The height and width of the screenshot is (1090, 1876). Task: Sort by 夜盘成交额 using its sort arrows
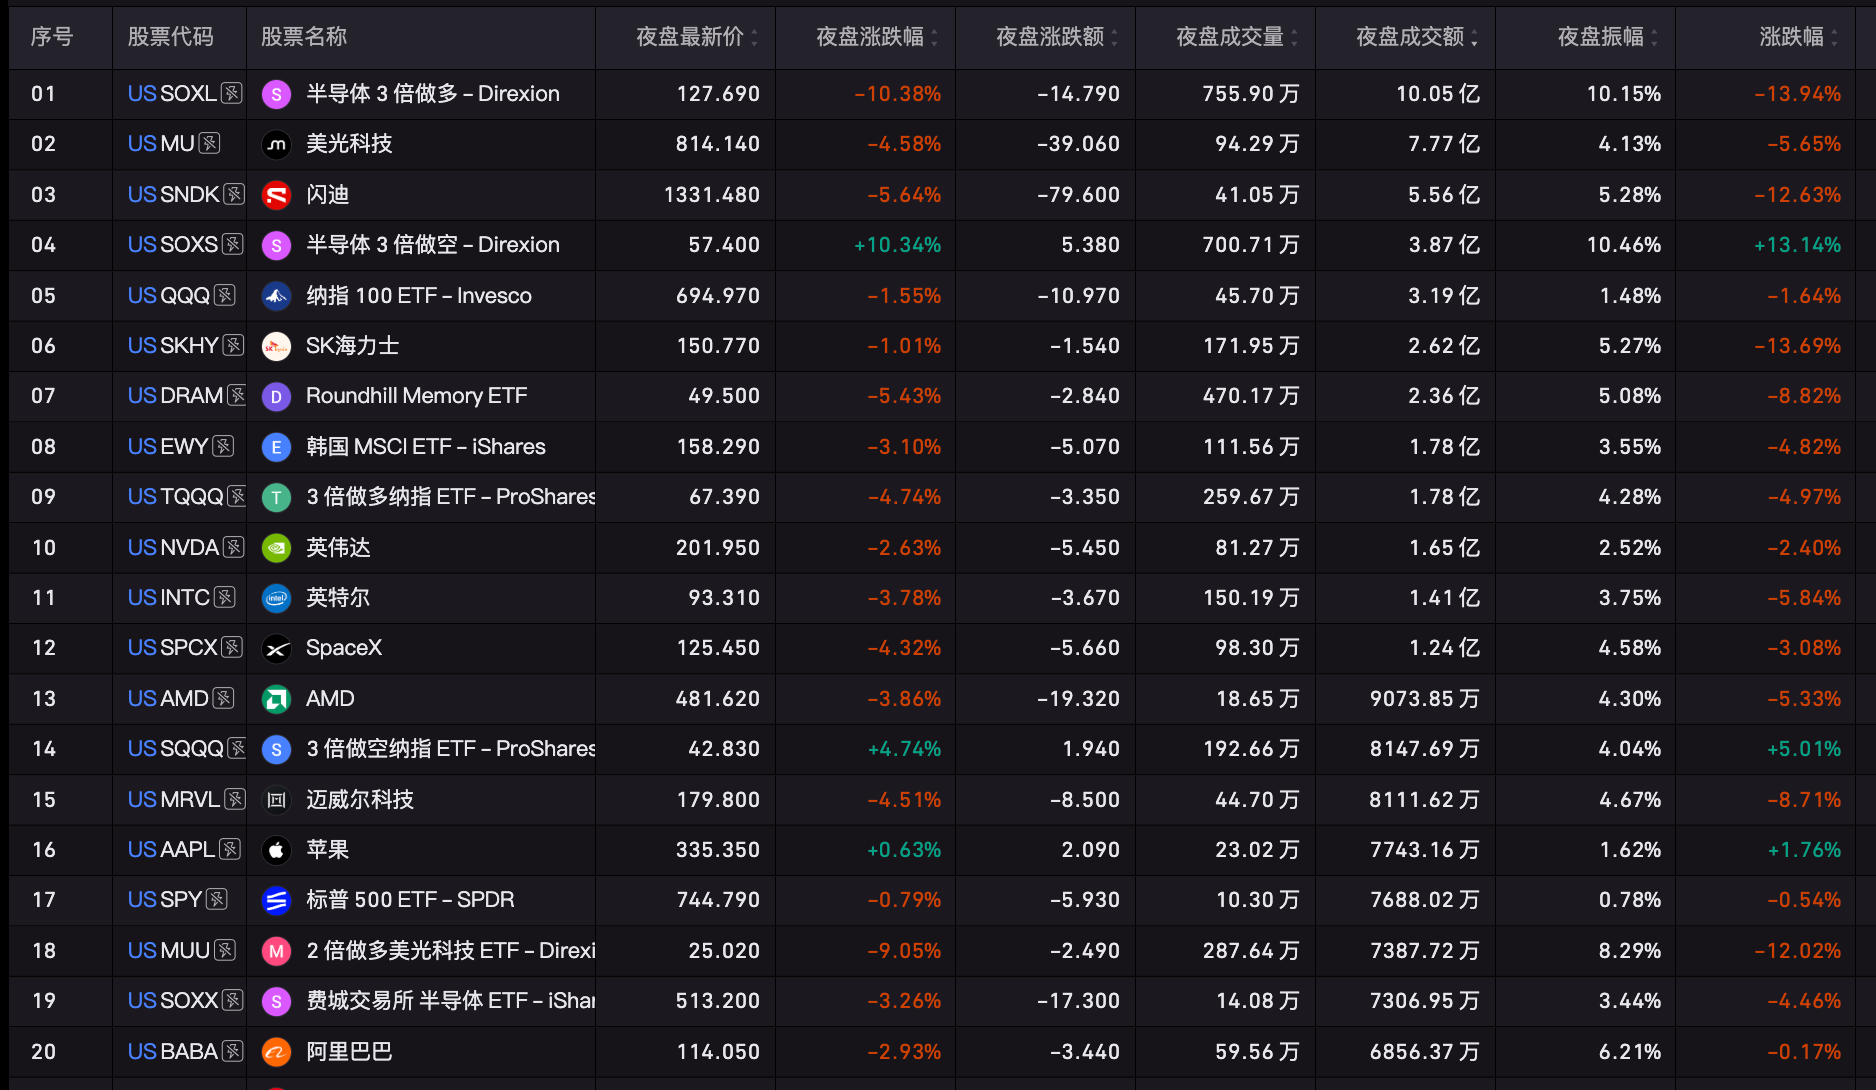coord(1475,38)
